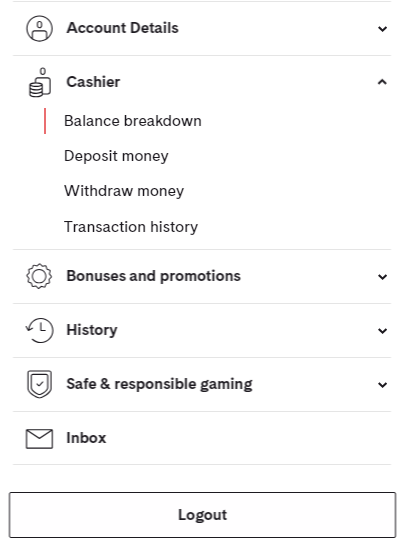Viewport: 404px width, 545px height.
Task: Open the Inbox label
Action: (86, 438)
